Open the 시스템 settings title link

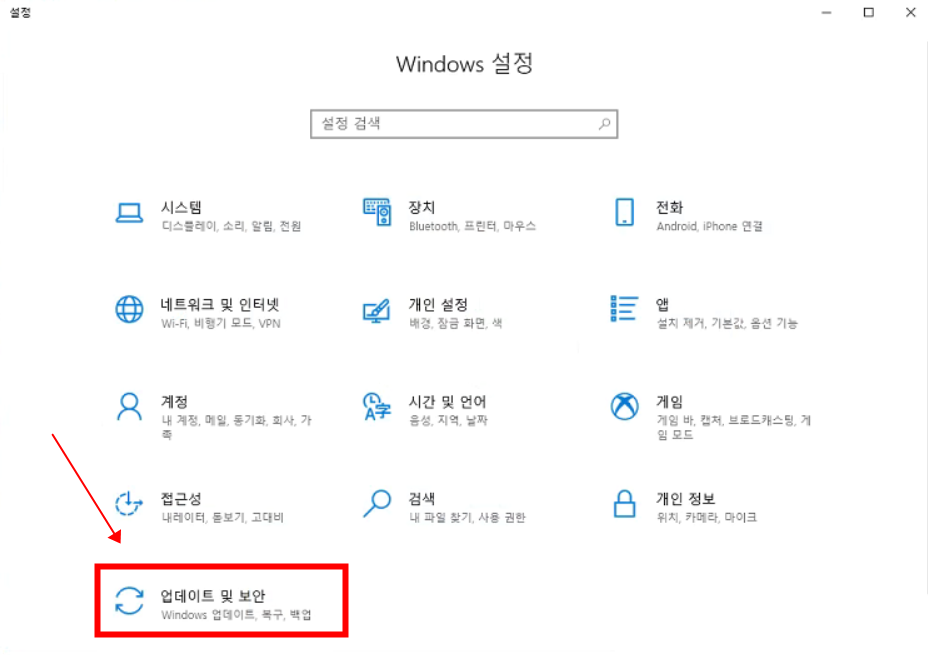[x=181, y=207]
